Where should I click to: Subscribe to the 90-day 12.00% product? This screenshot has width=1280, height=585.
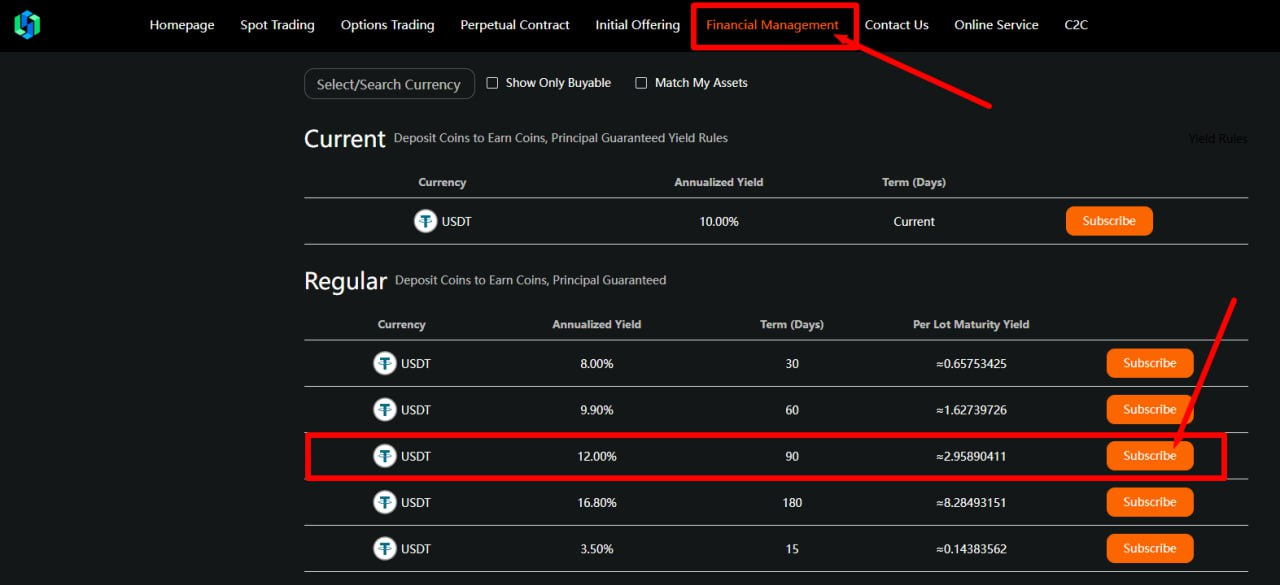(x=1150, y=456)
